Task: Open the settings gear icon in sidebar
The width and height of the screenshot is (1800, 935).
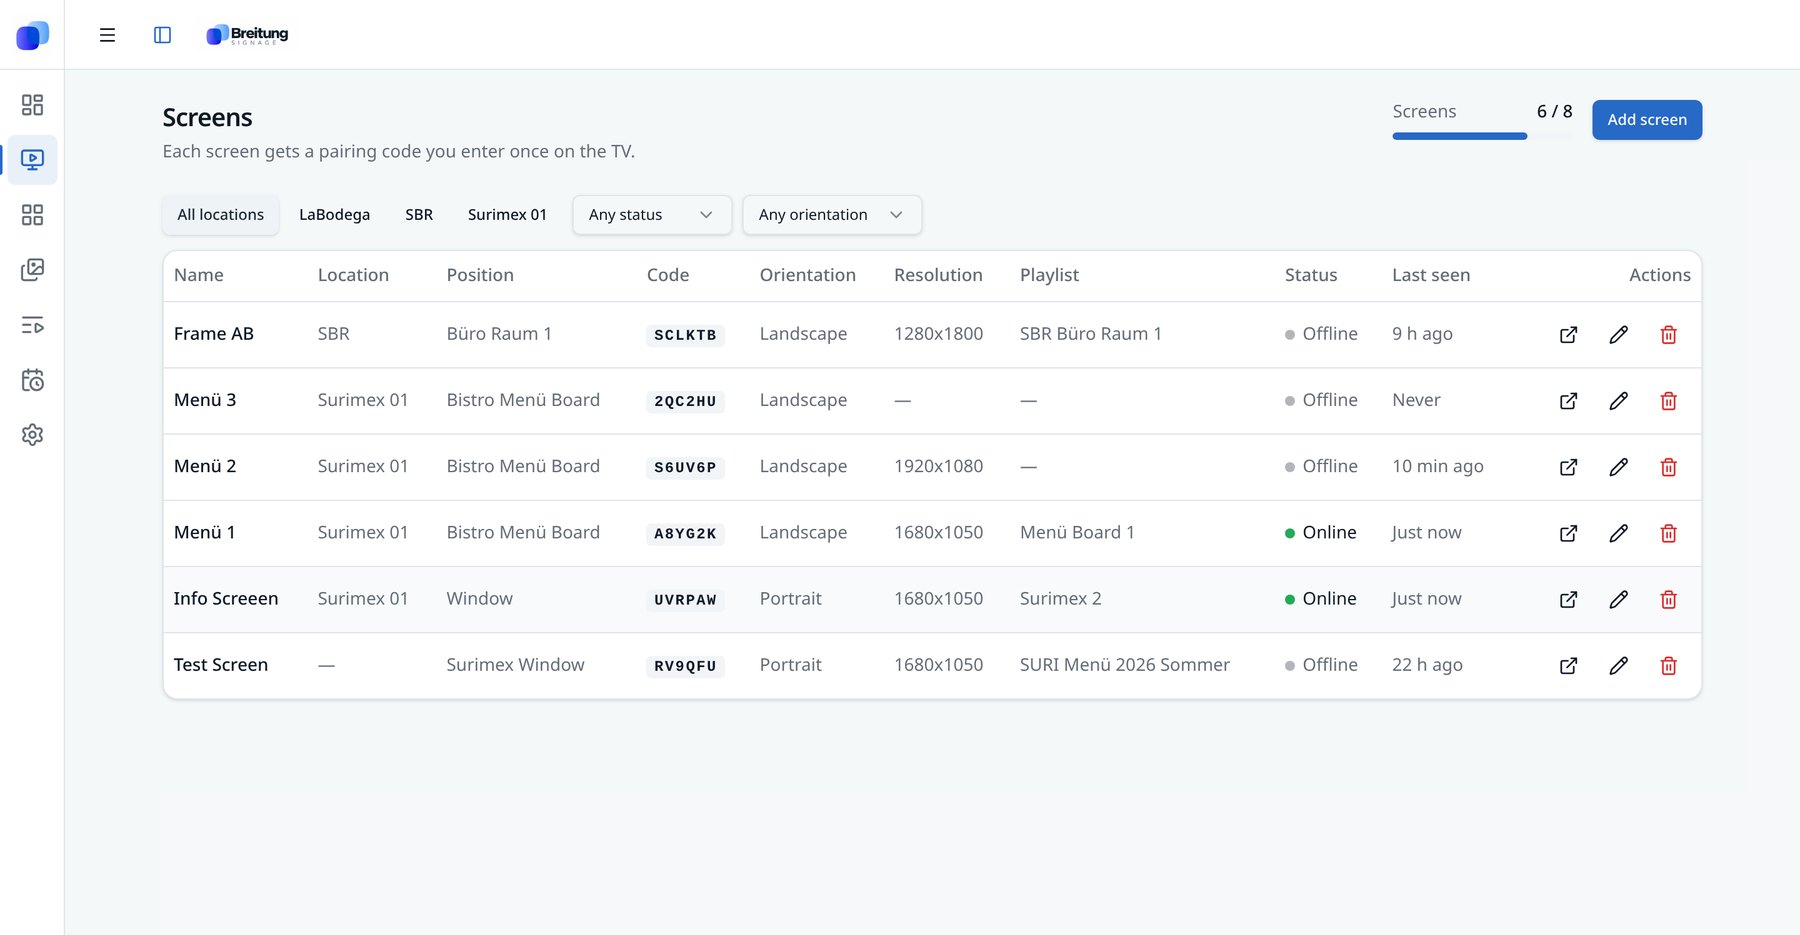Action: 32,435
